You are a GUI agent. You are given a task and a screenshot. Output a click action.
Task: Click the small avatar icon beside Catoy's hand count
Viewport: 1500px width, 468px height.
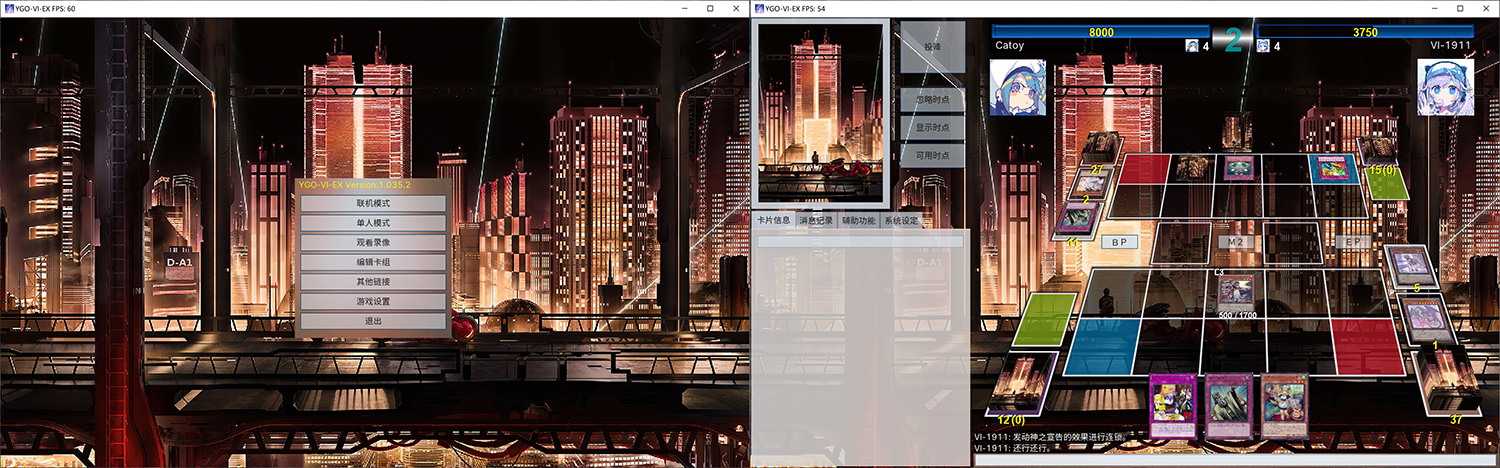click(1192, 46)
